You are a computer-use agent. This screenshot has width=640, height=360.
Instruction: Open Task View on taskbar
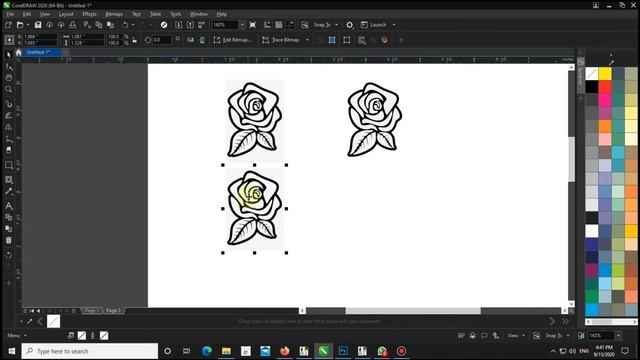pos(187,351)
